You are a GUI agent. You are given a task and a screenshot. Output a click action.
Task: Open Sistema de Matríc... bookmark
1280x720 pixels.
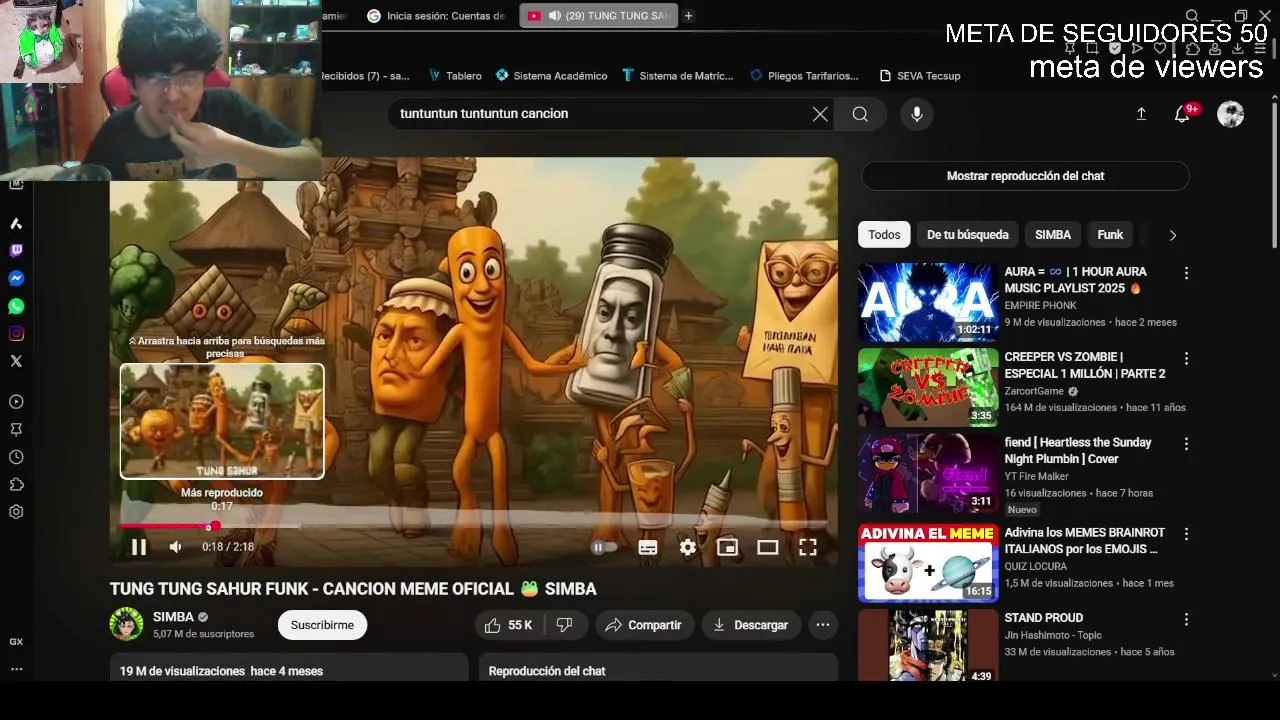pos(677,76)
